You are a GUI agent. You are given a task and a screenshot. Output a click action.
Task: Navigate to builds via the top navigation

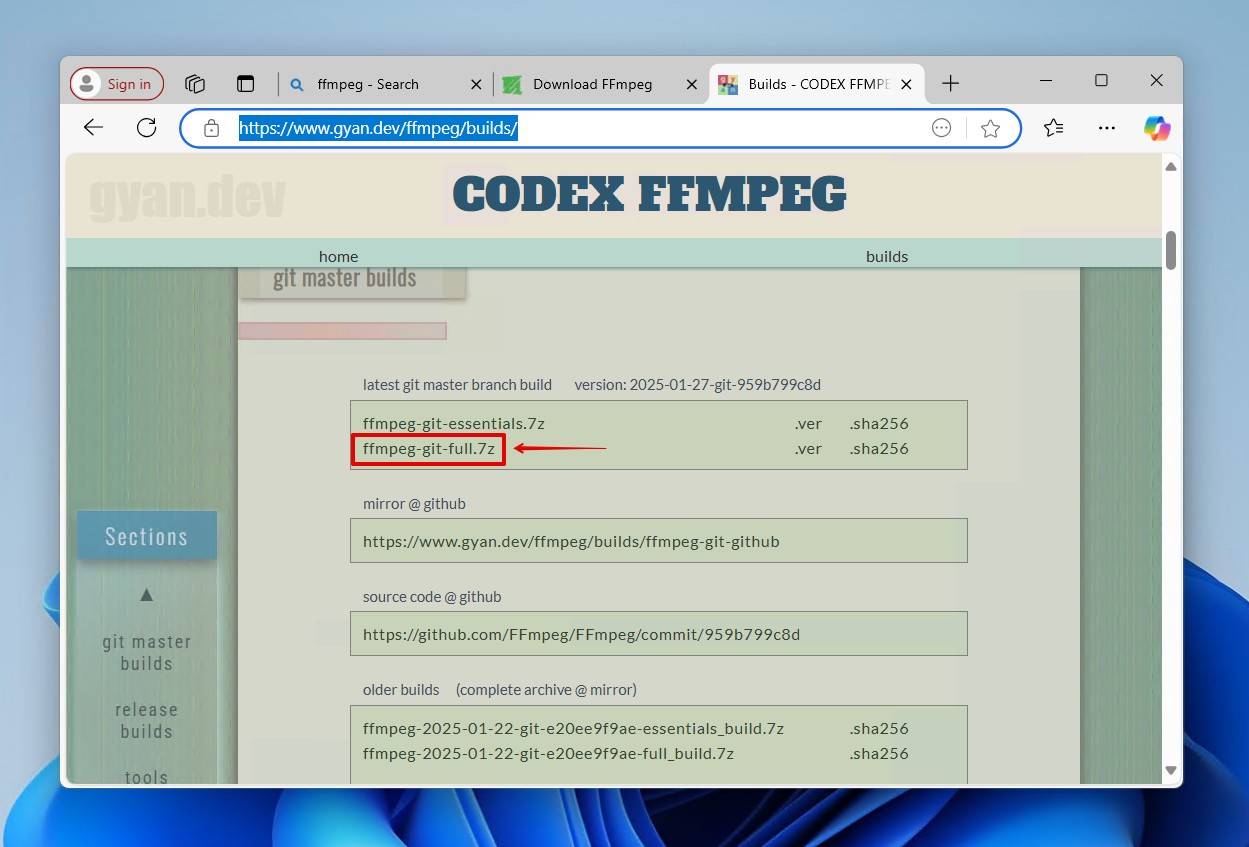[886, 256]
